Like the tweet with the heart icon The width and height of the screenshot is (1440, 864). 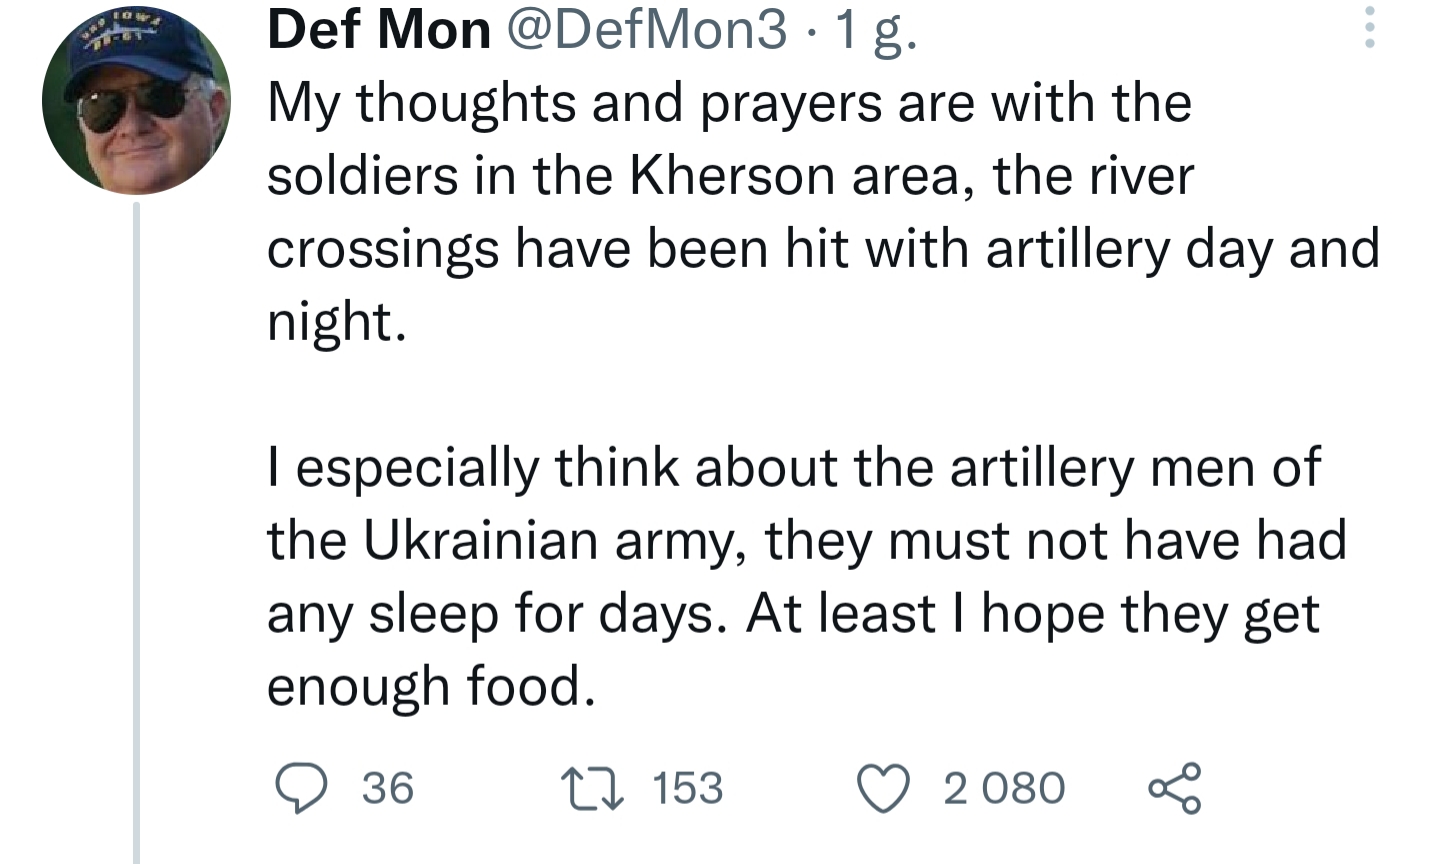(885, 788)
